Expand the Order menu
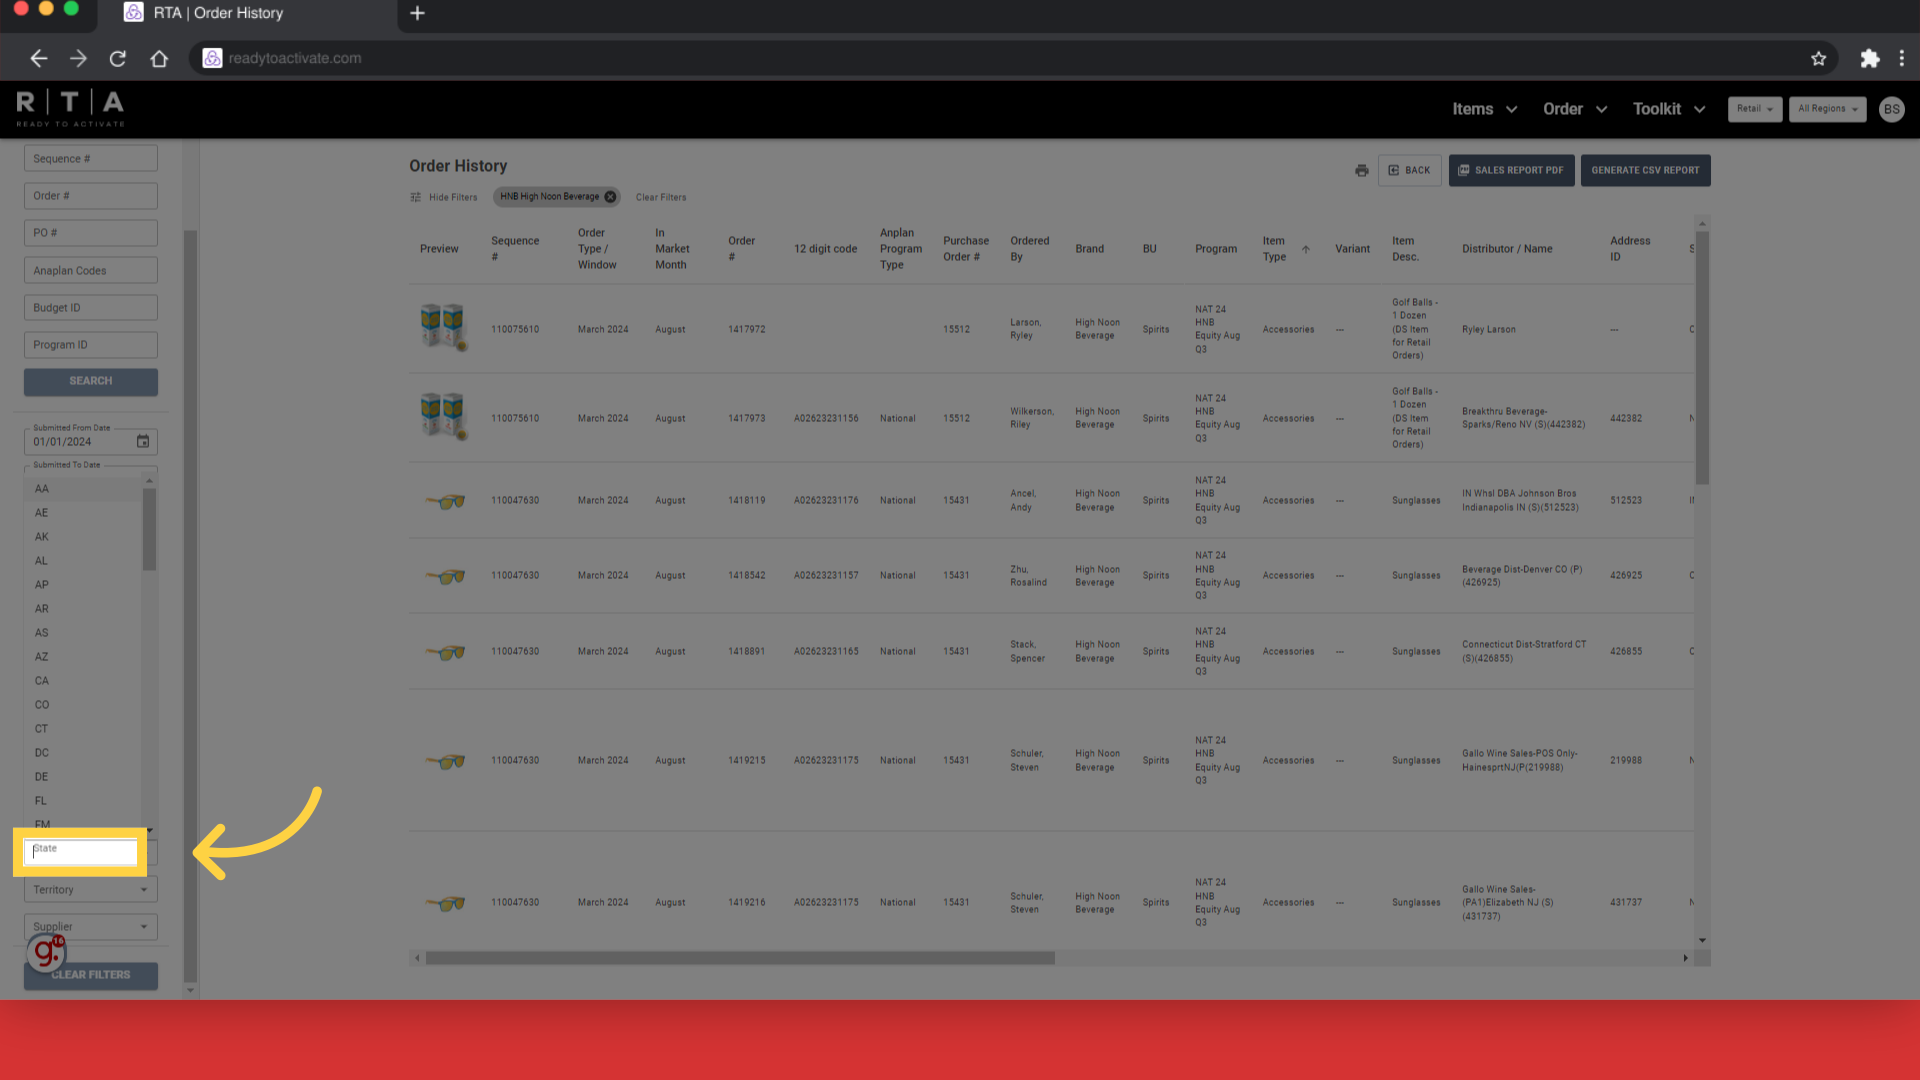This screenshot has width=1920, height=1080. click(x=1575, y=109)
